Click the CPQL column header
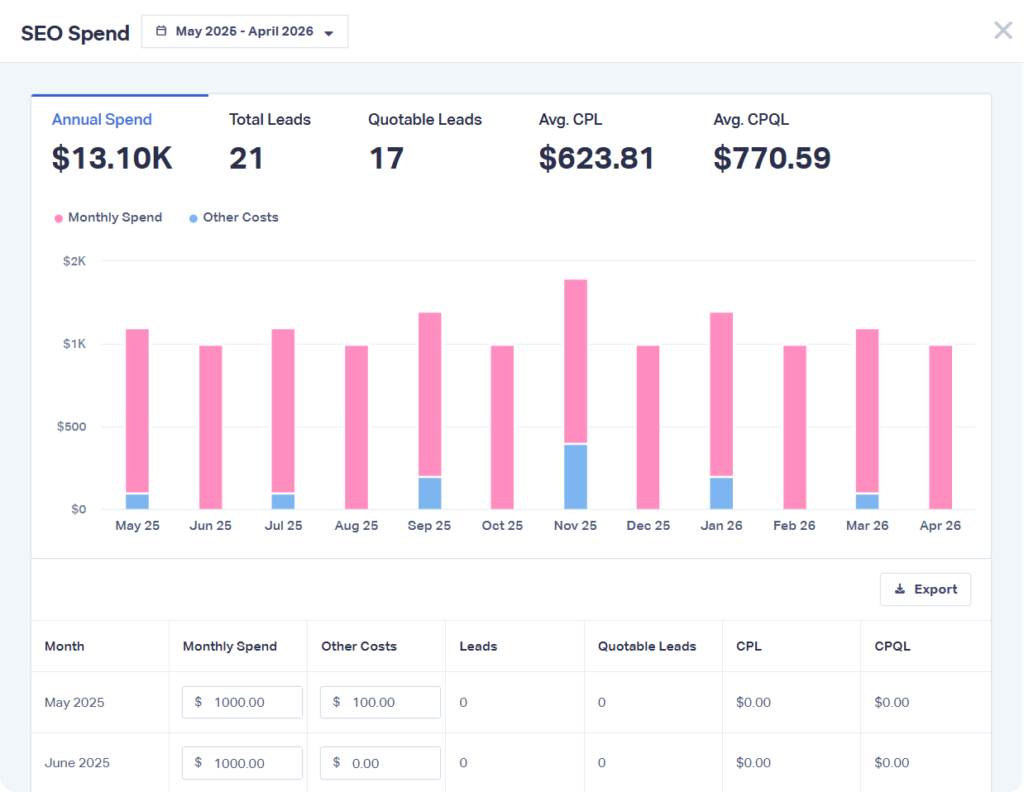The width and height of the screenshot is (1024, 792). [891, 646]
